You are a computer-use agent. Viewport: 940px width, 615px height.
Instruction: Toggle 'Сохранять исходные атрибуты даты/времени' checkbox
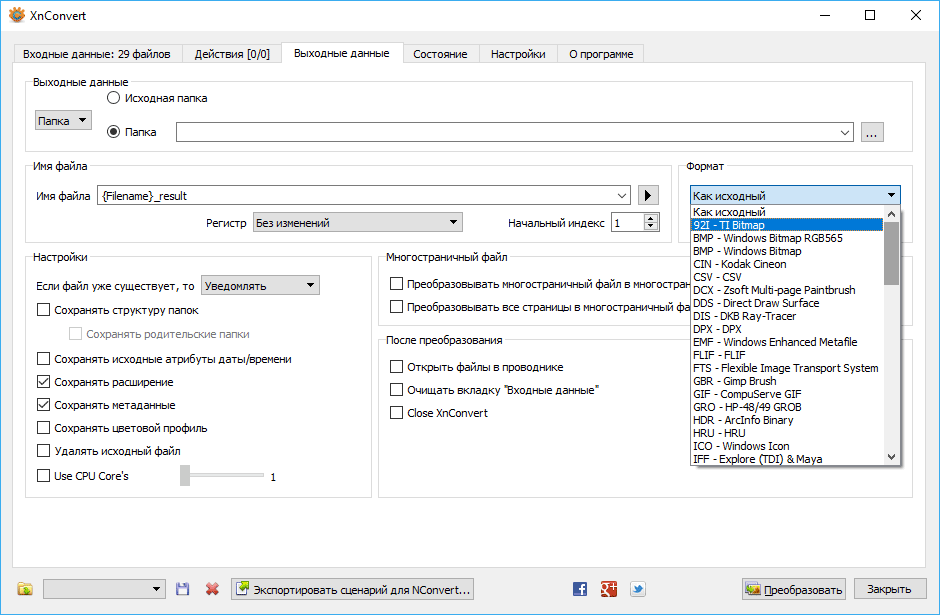[43, 358]
